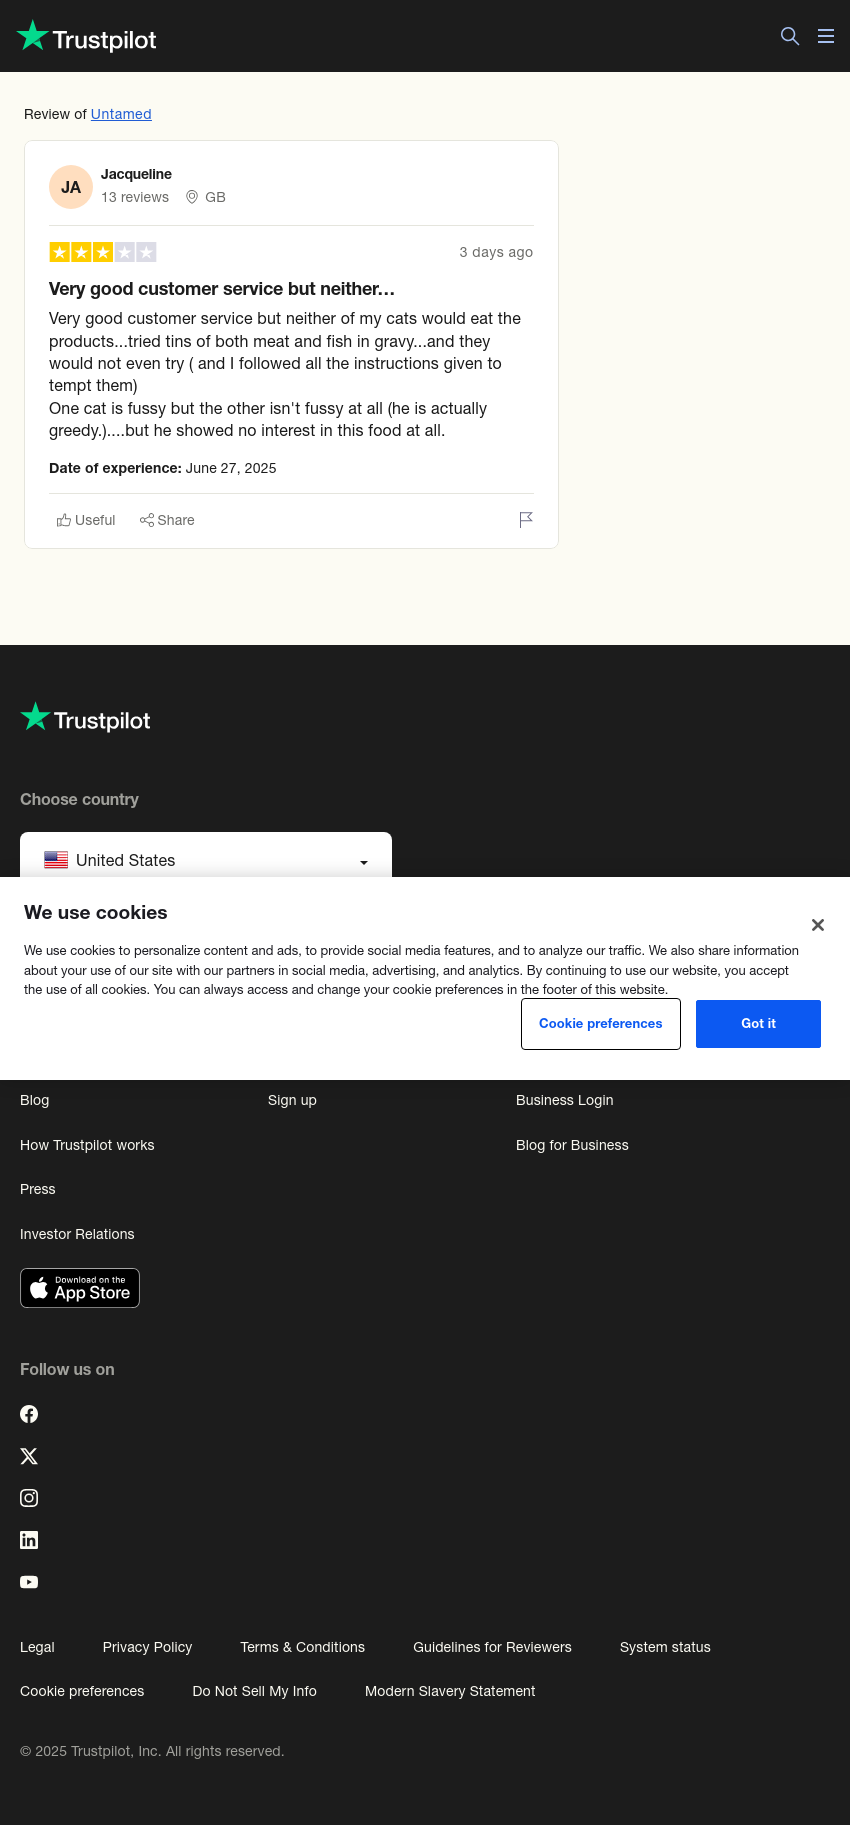Mark the review as Useful

[x=86, y=520]
